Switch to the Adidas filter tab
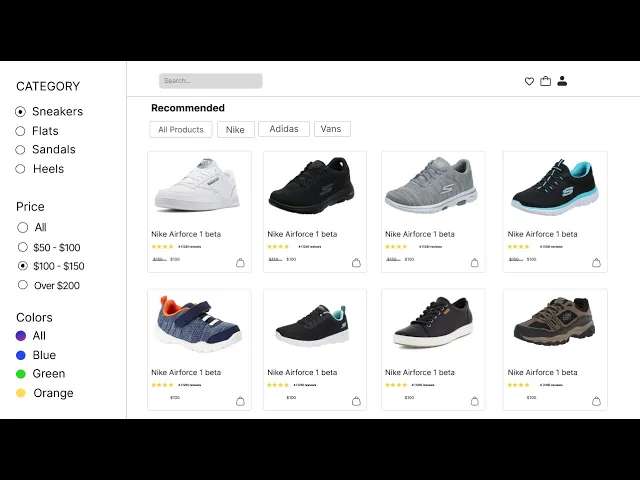This screenshot has height=480, width=640. pyautogui.click(x=284, y=129)
